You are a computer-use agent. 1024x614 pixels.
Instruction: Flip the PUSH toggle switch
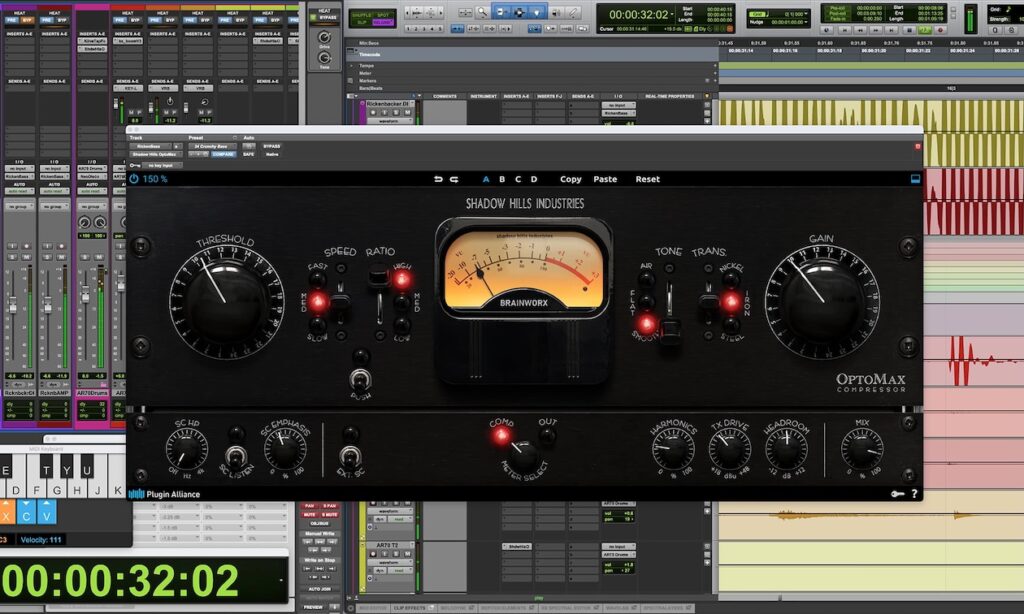(x=359, y=378)
